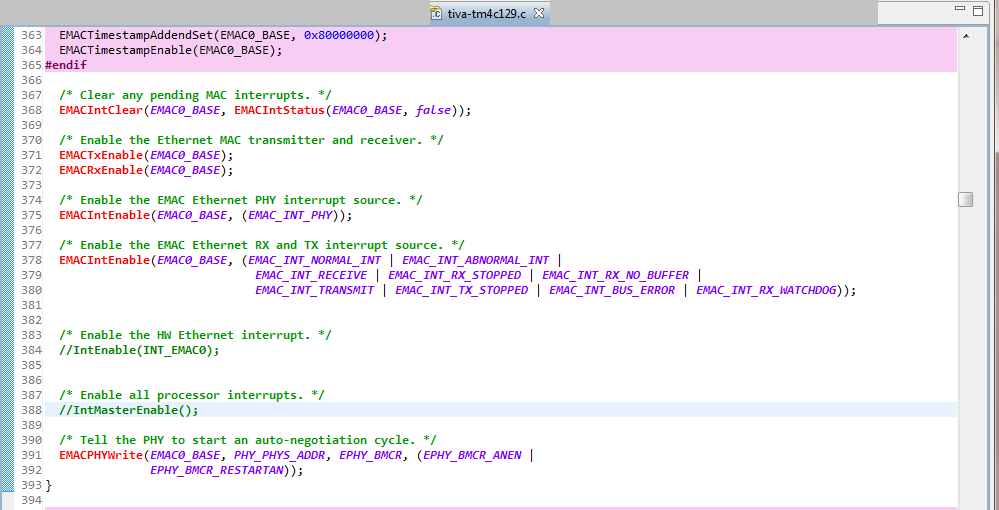The width and height of the screenshot is (999, 510).
Task: Click the EMAC_INT_PHY constant
Action: point(290,215)
